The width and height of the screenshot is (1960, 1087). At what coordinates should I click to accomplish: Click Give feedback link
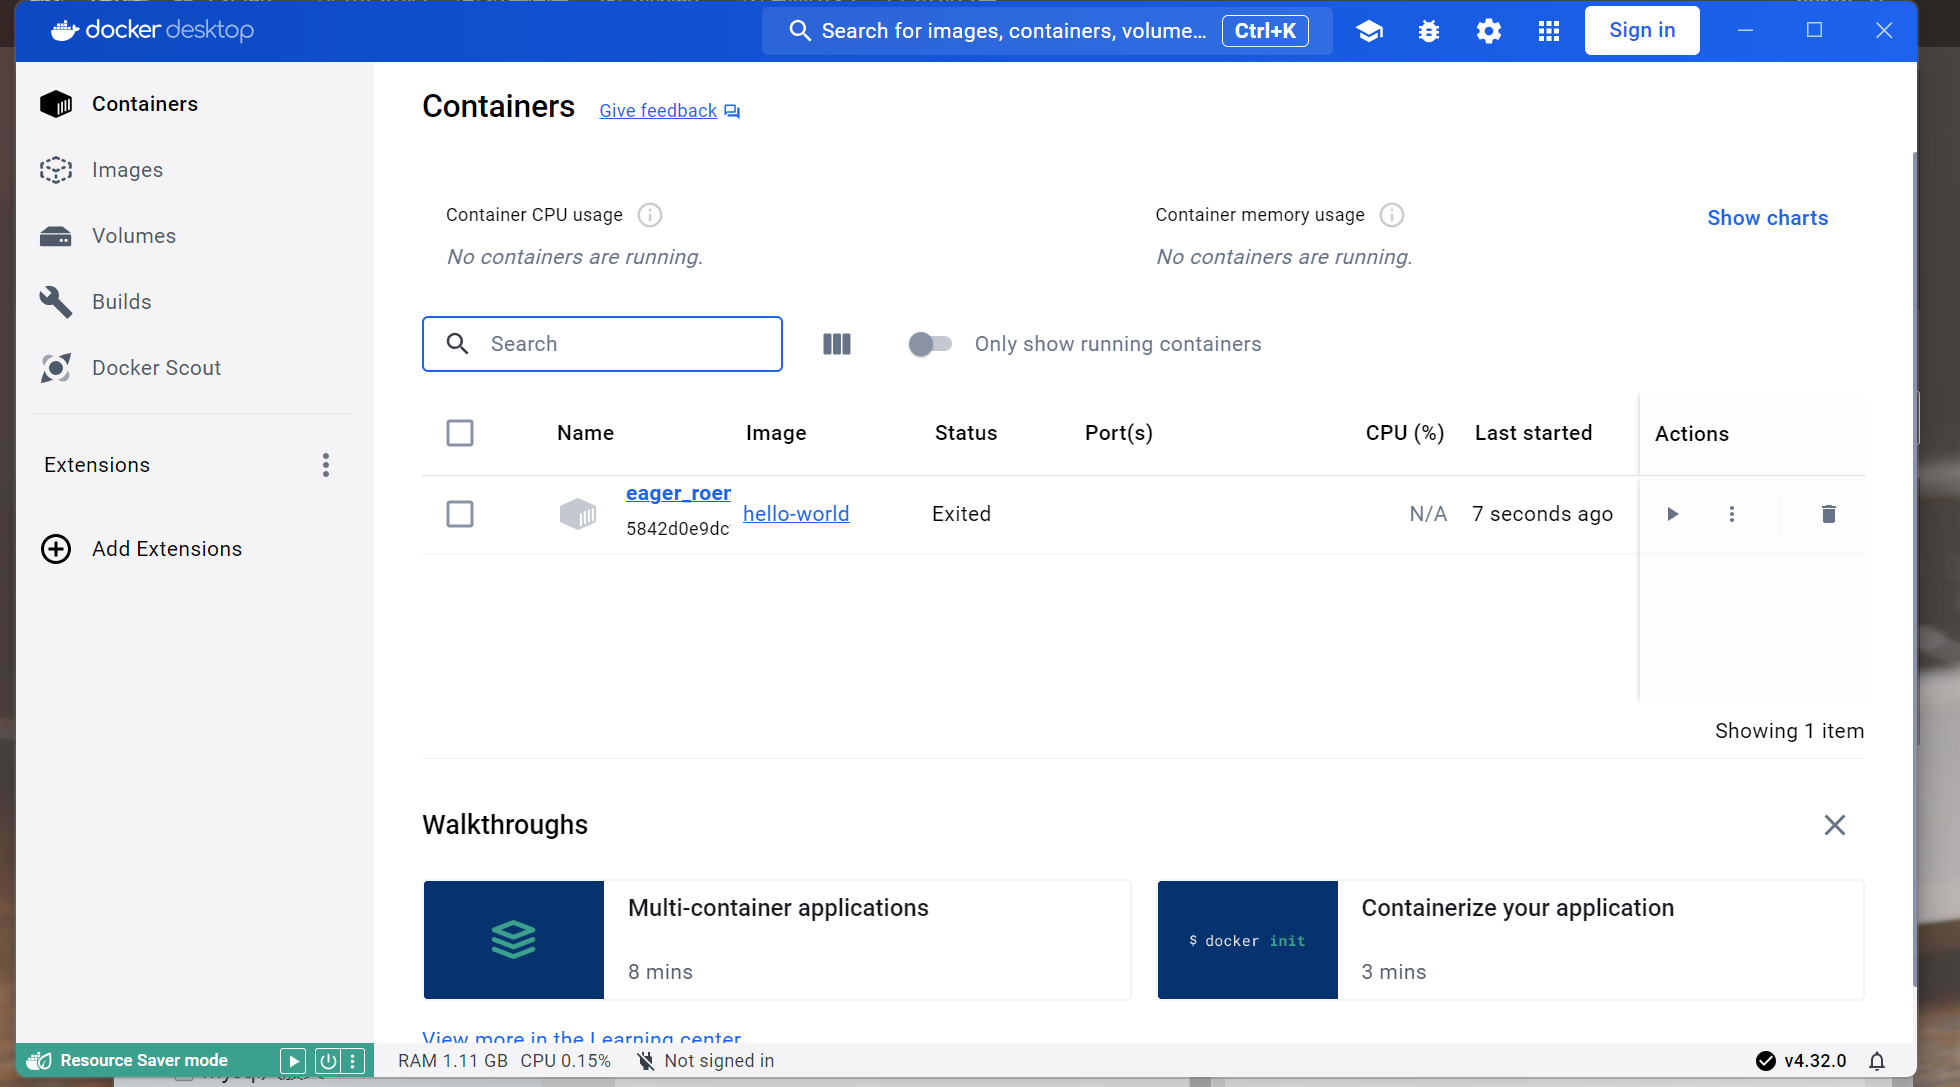658,111
